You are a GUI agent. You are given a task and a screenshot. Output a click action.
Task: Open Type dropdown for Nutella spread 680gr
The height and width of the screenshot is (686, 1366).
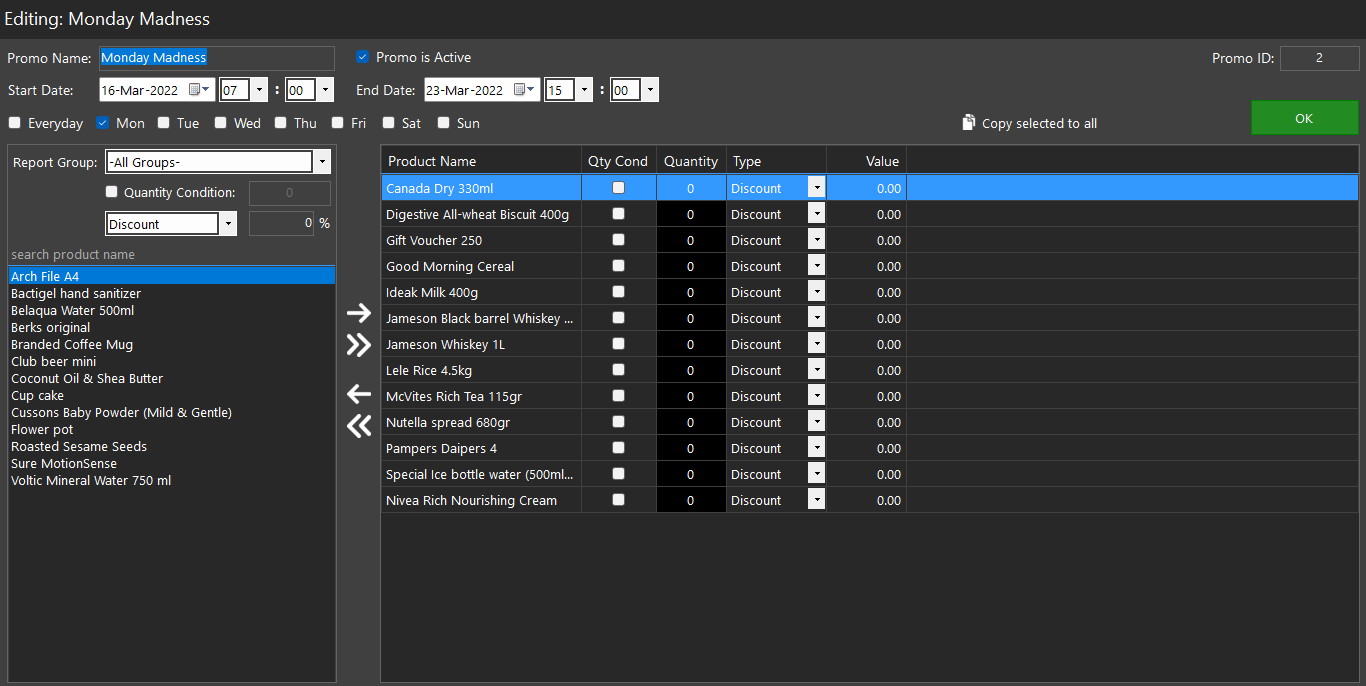[817, 422]
